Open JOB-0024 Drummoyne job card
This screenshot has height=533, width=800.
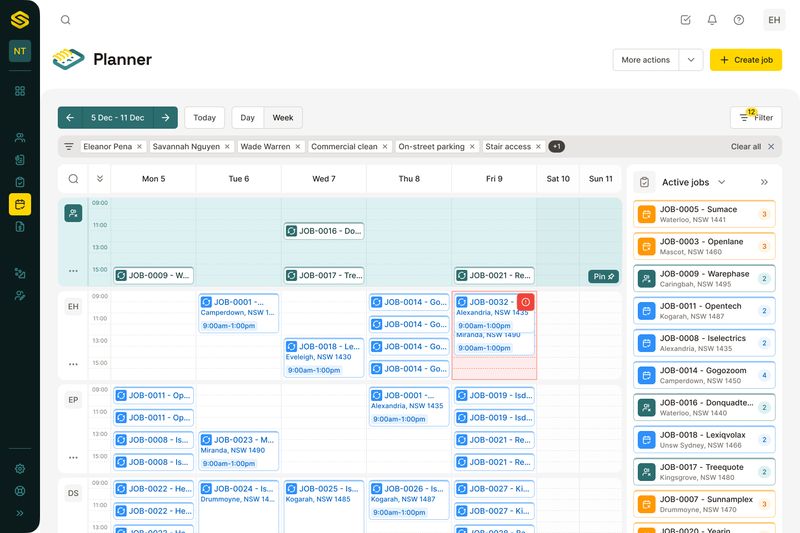coord(239,506)
